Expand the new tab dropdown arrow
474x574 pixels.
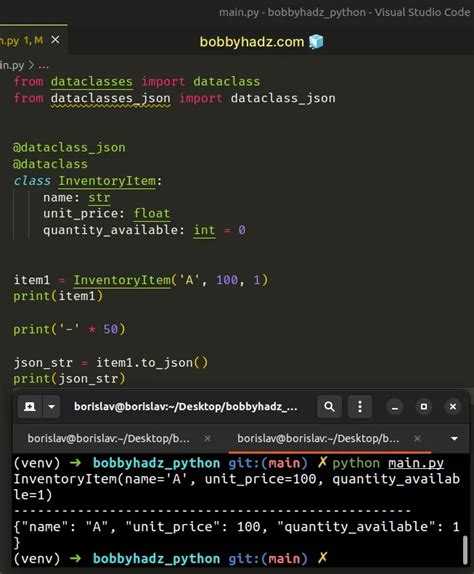pos(52,406)
